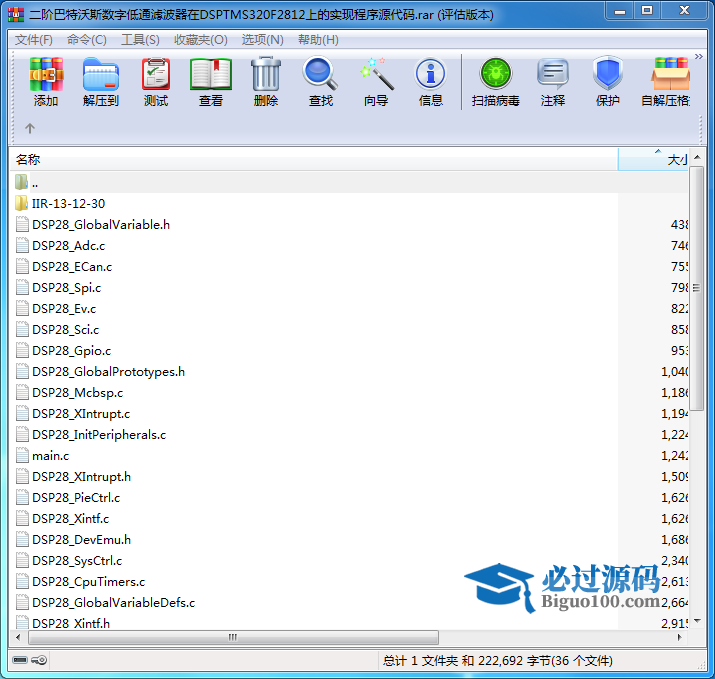Click the drive icon in the status bar

[20, 660]
